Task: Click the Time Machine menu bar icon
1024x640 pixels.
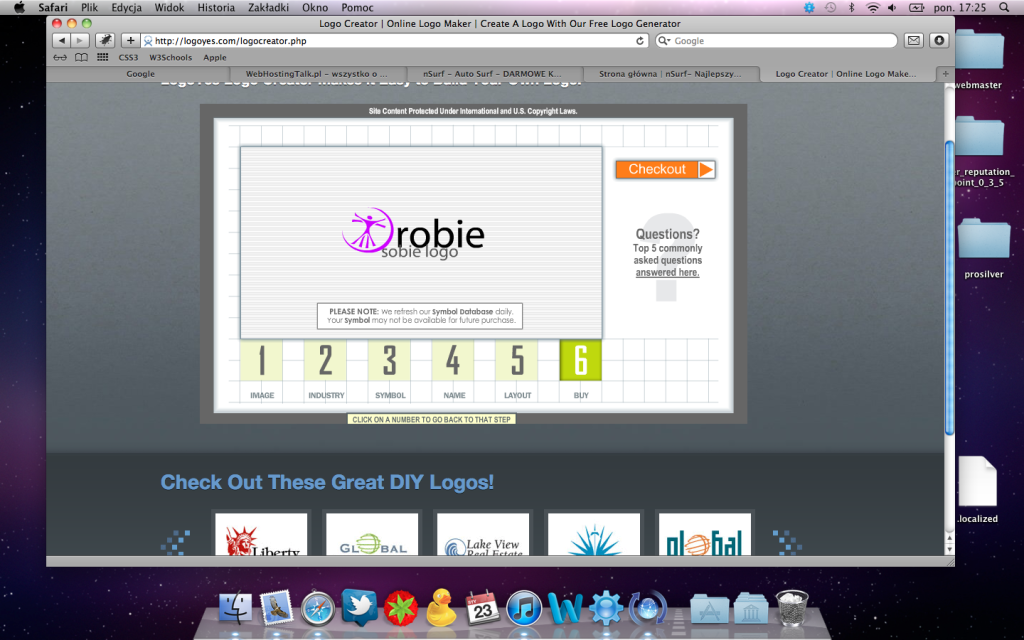Action: pyautogui.click(x=830, y=7)
